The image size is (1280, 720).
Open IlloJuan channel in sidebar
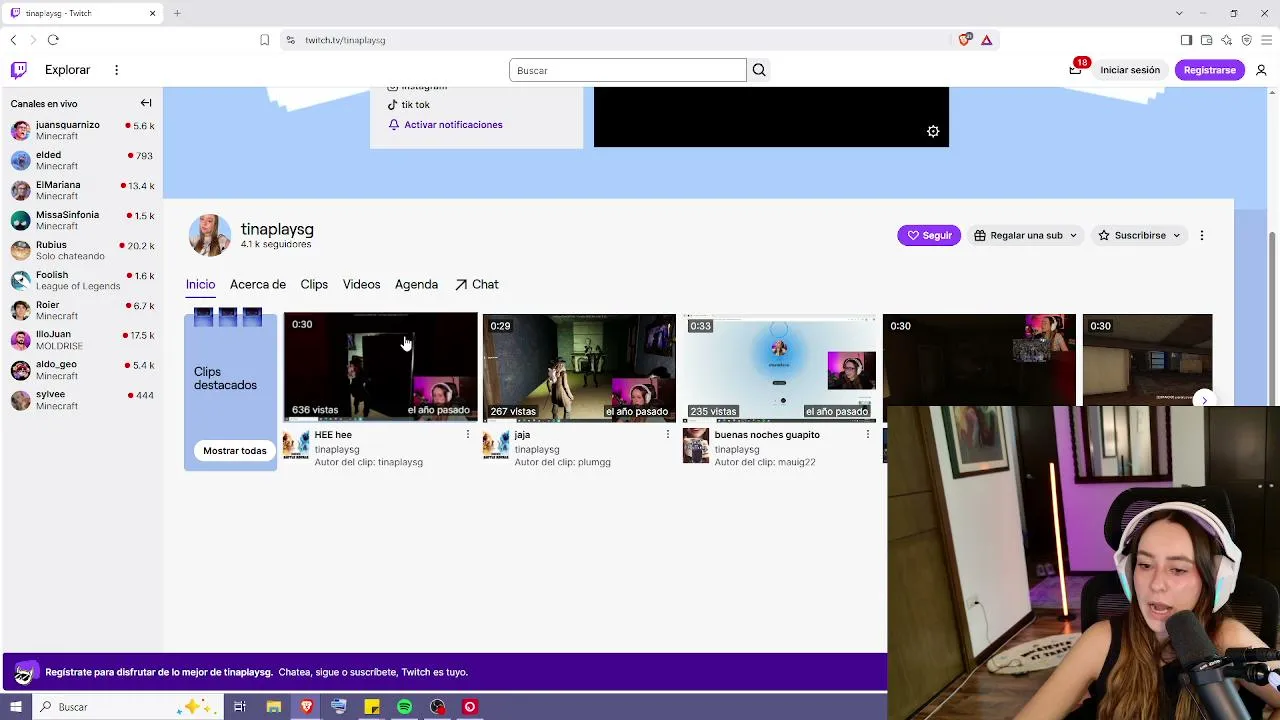point(82,340)
